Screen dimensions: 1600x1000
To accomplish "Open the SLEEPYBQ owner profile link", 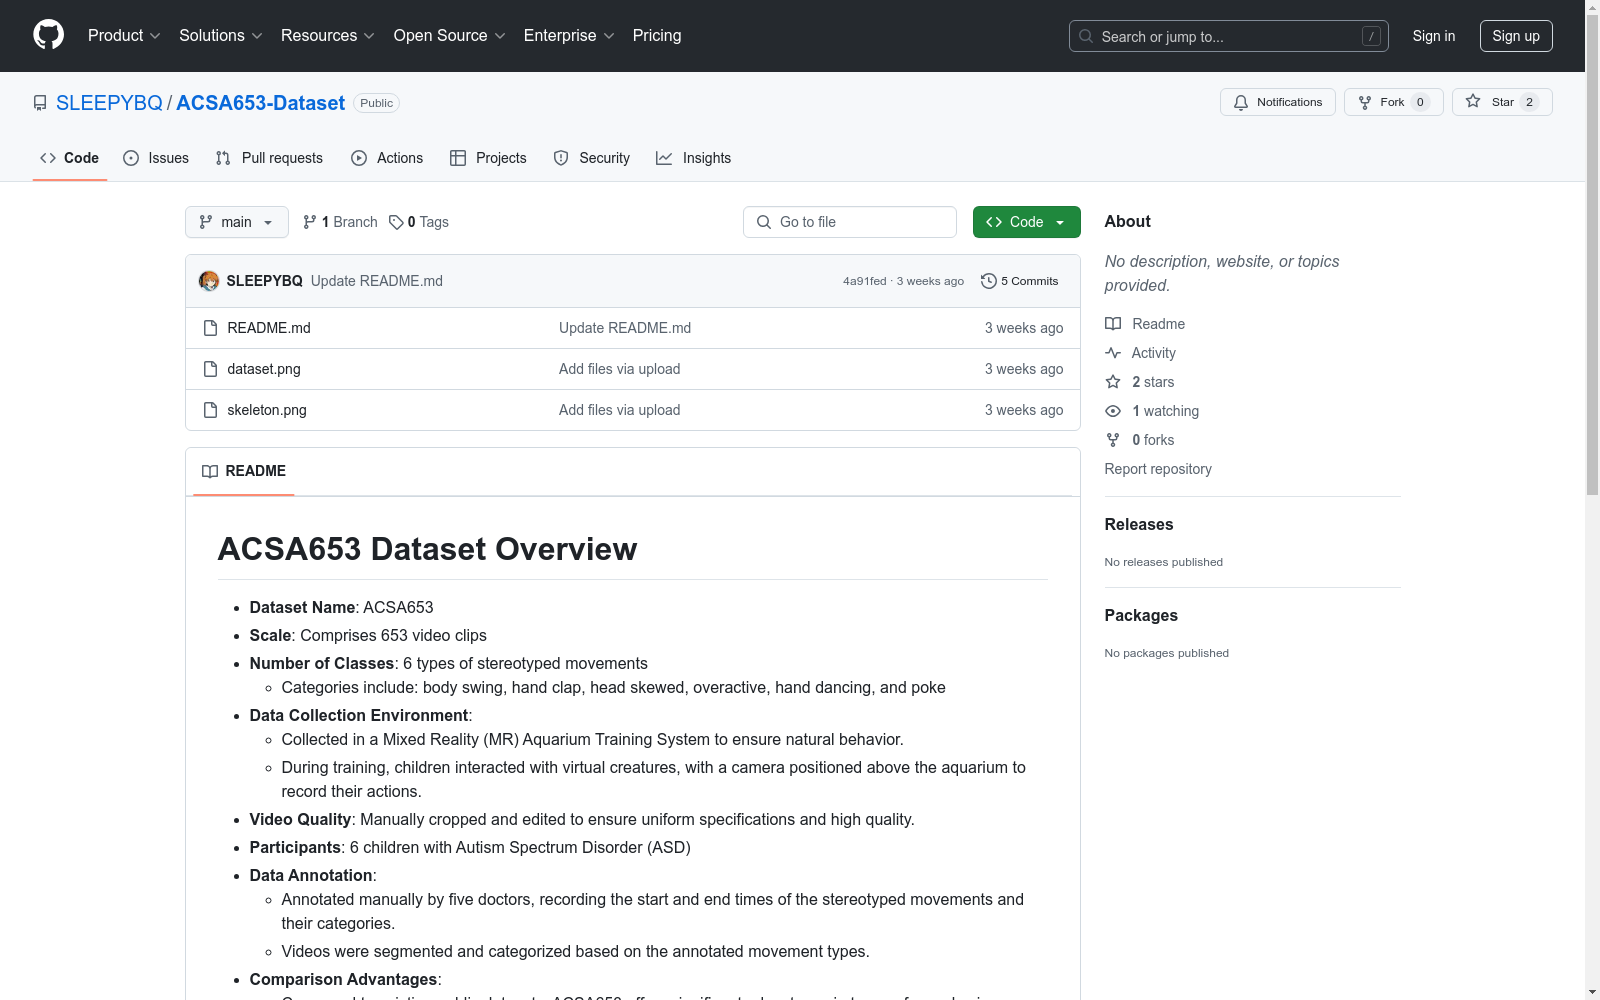I will [109, 103].
